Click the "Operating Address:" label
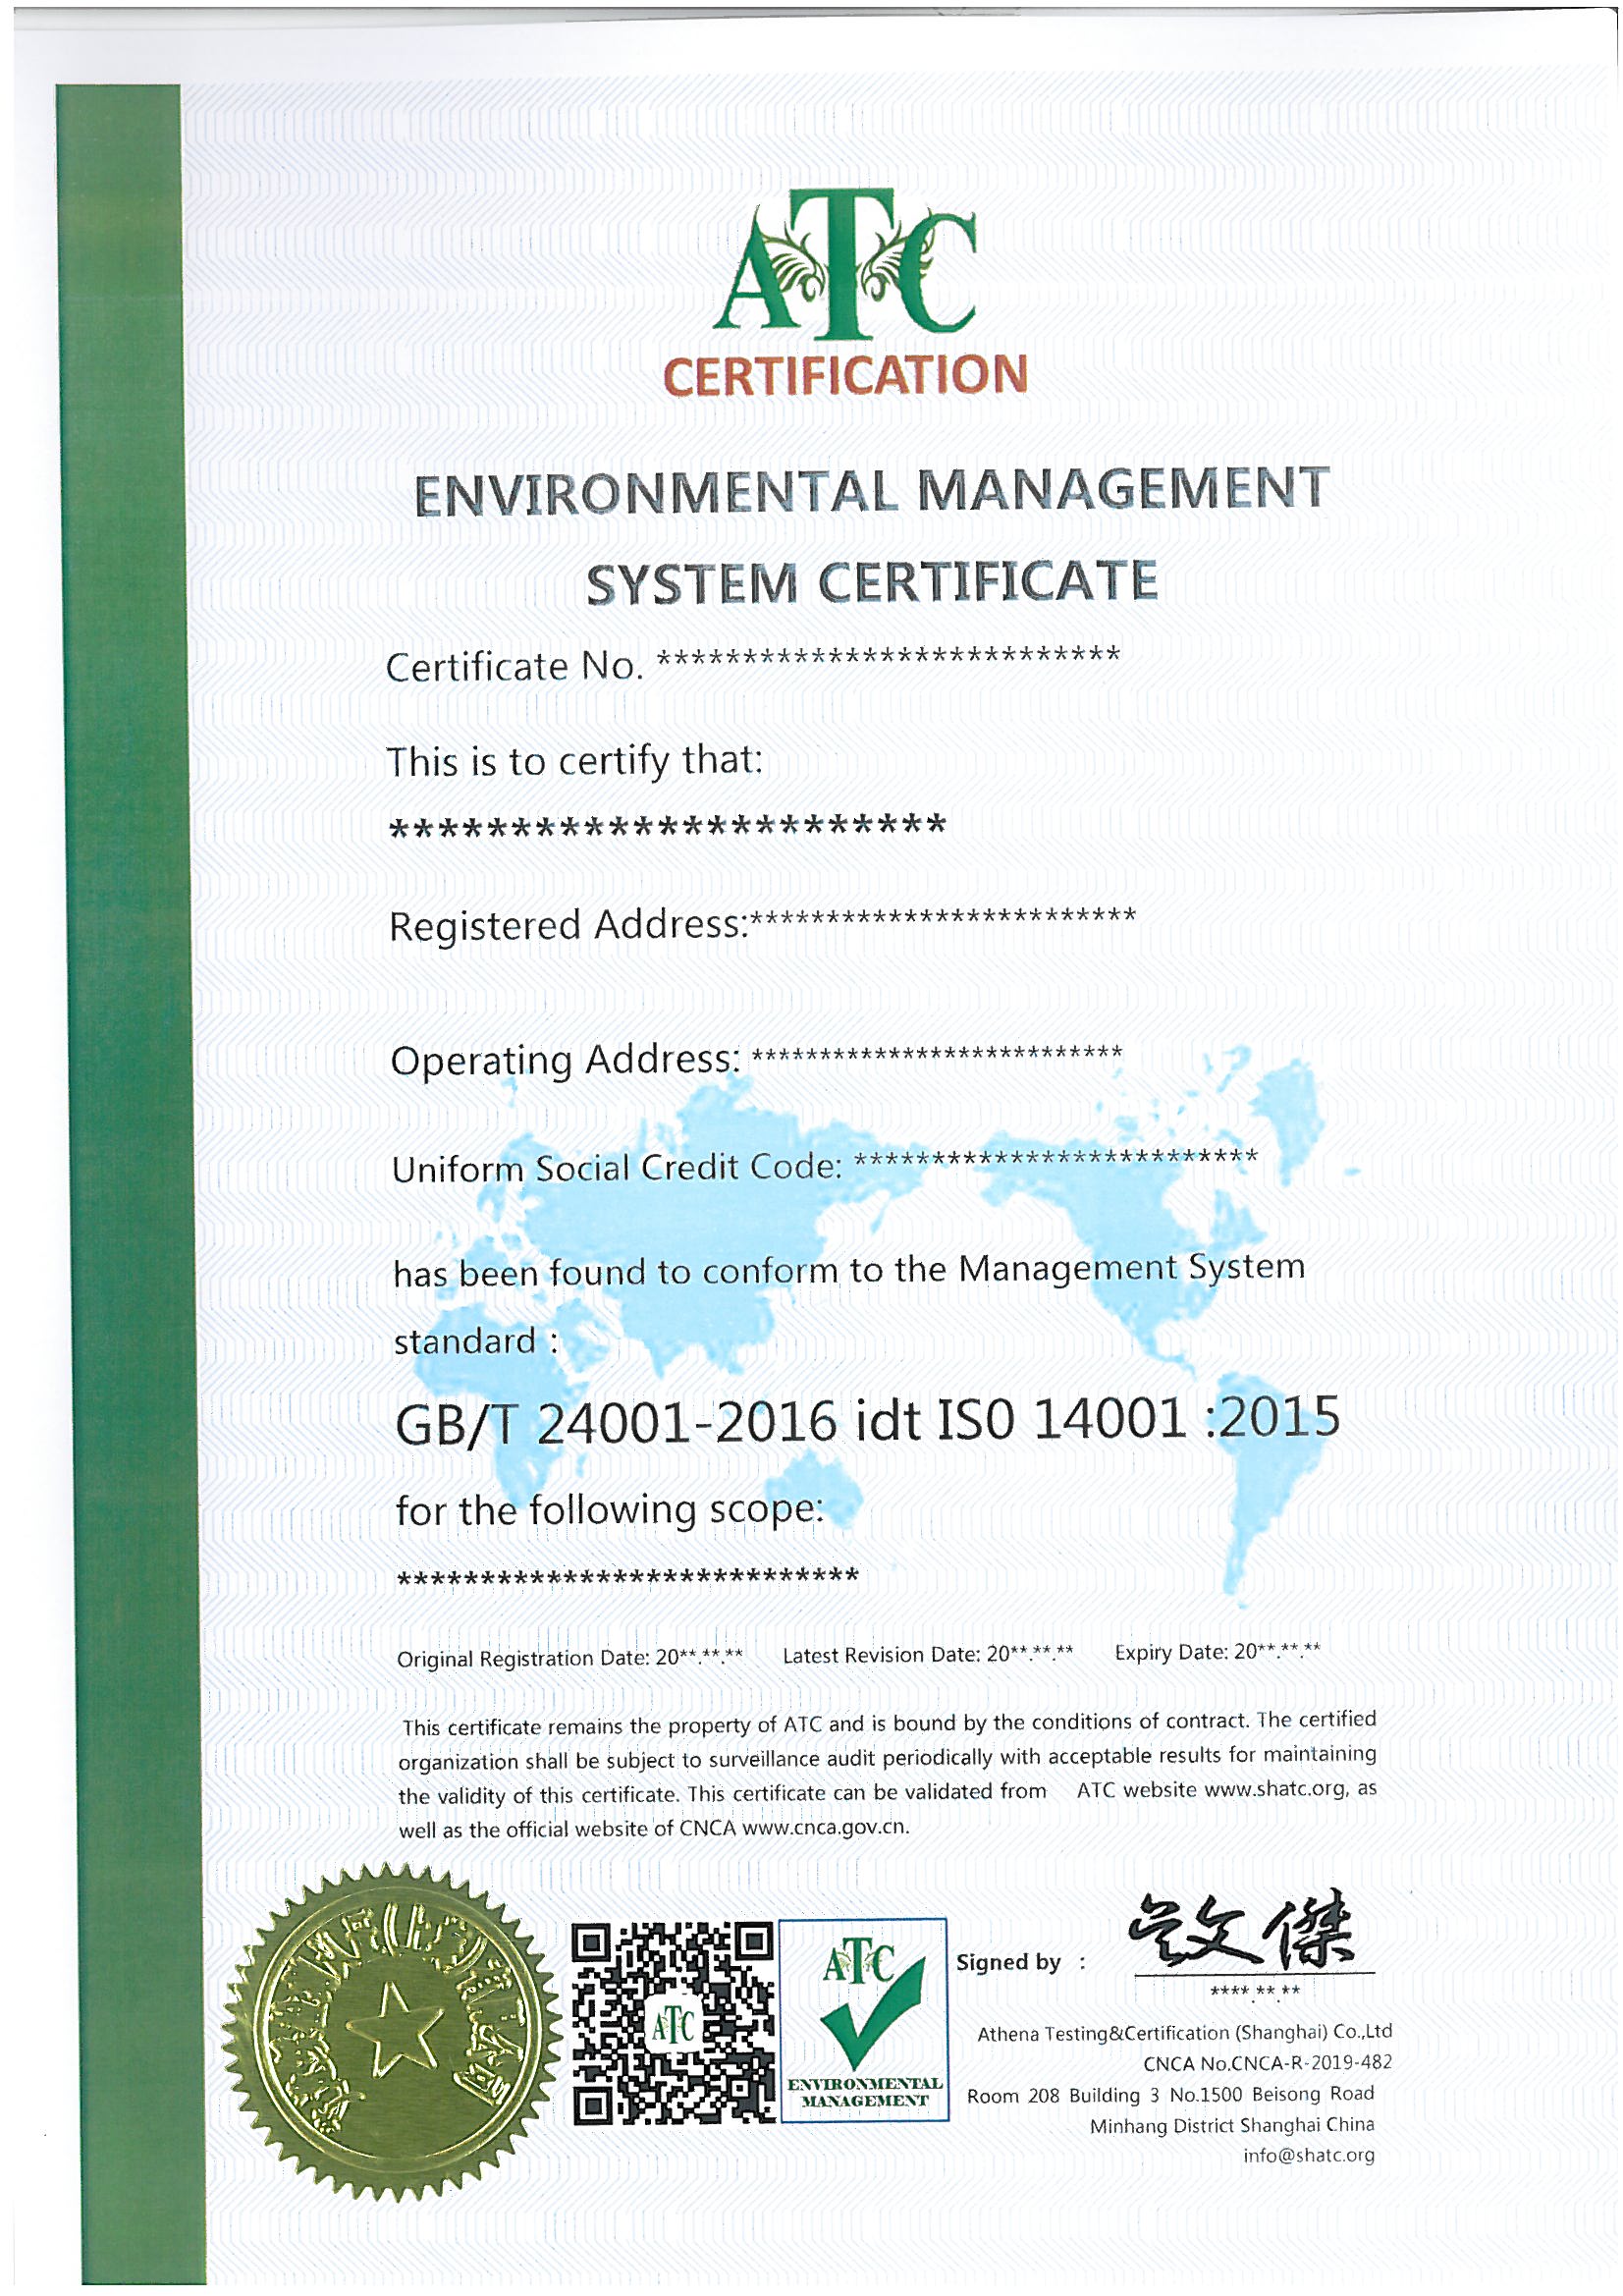This screenshot has height=2296, width=1623. coord(566,1060)
